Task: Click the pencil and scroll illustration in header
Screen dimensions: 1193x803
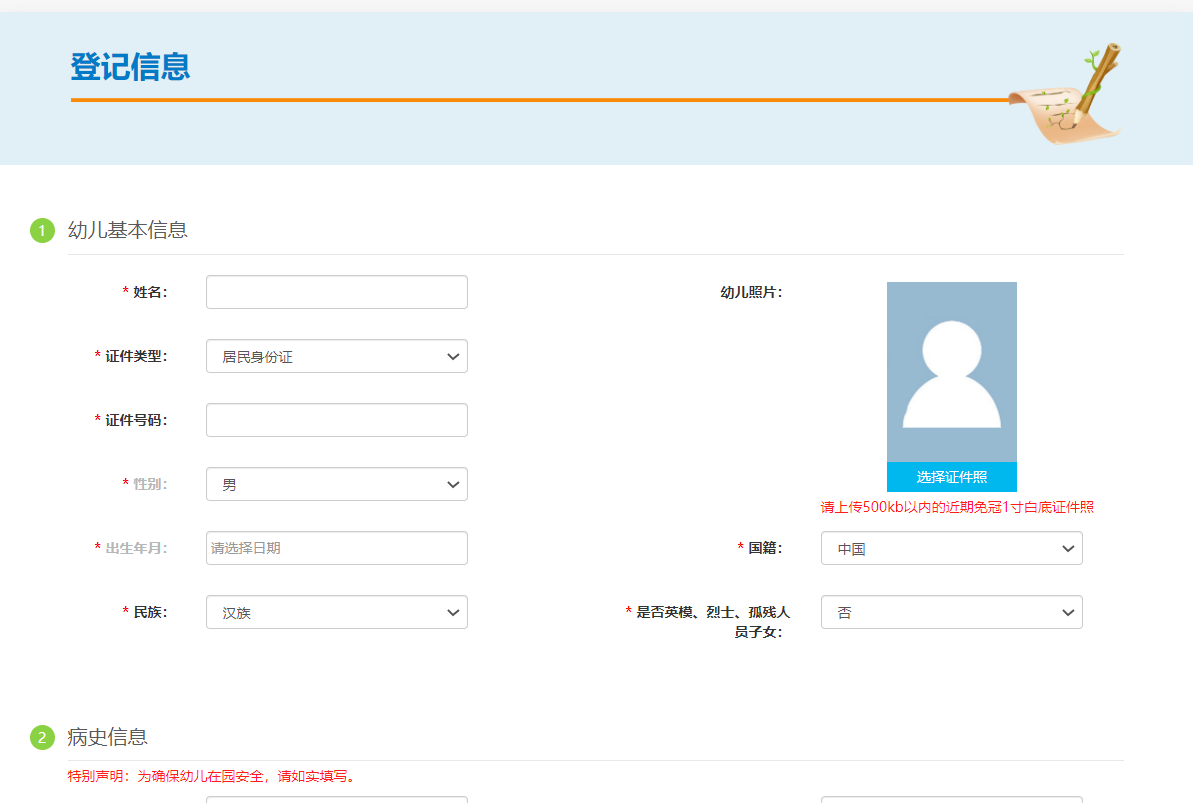Action: [1066, 96]
